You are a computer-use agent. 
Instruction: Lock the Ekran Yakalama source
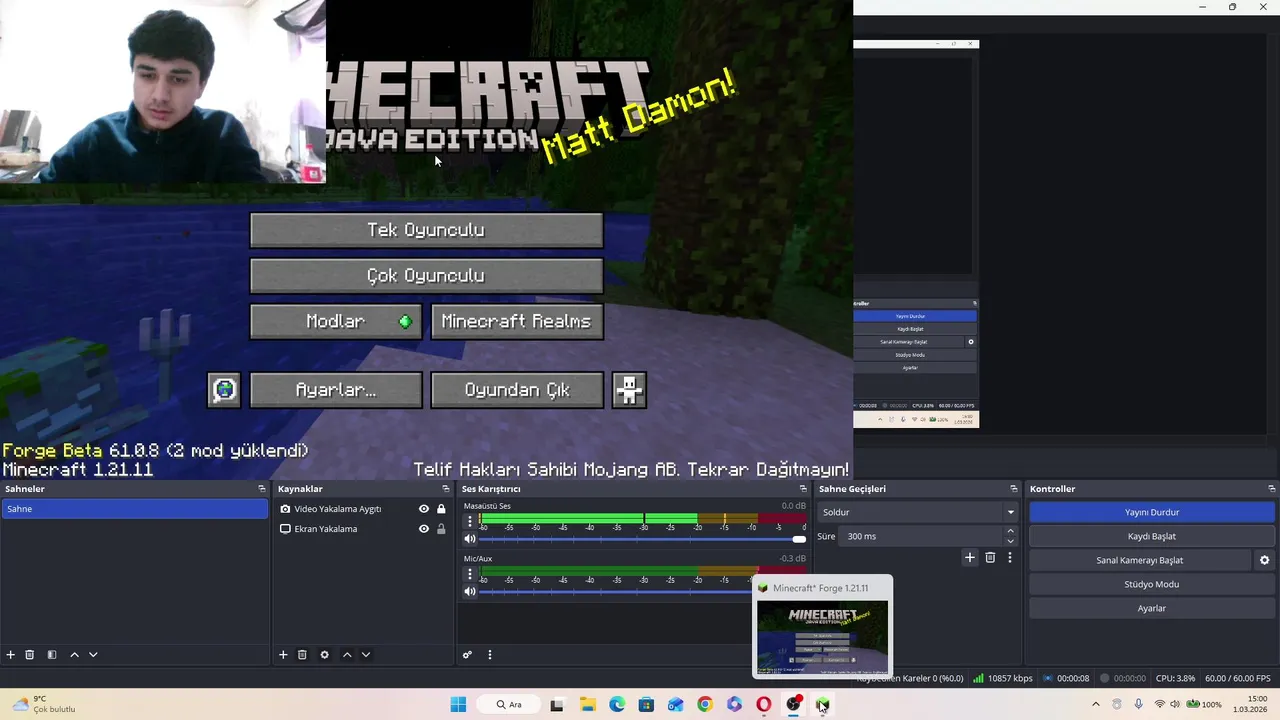click(x=441, y=529)
